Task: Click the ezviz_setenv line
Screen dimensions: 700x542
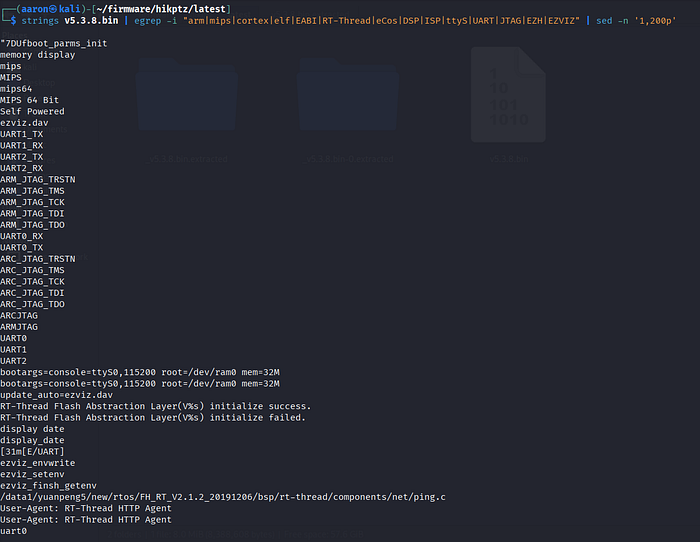Action: point(32,475)
